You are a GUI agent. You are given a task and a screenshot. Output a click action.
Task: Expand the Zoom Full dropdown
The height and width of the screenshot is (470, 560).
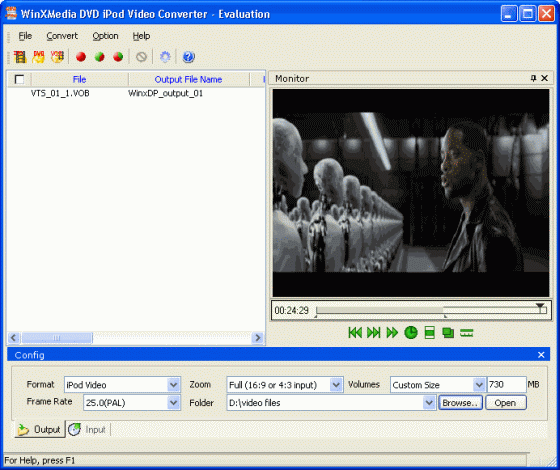tap(336, 385)
